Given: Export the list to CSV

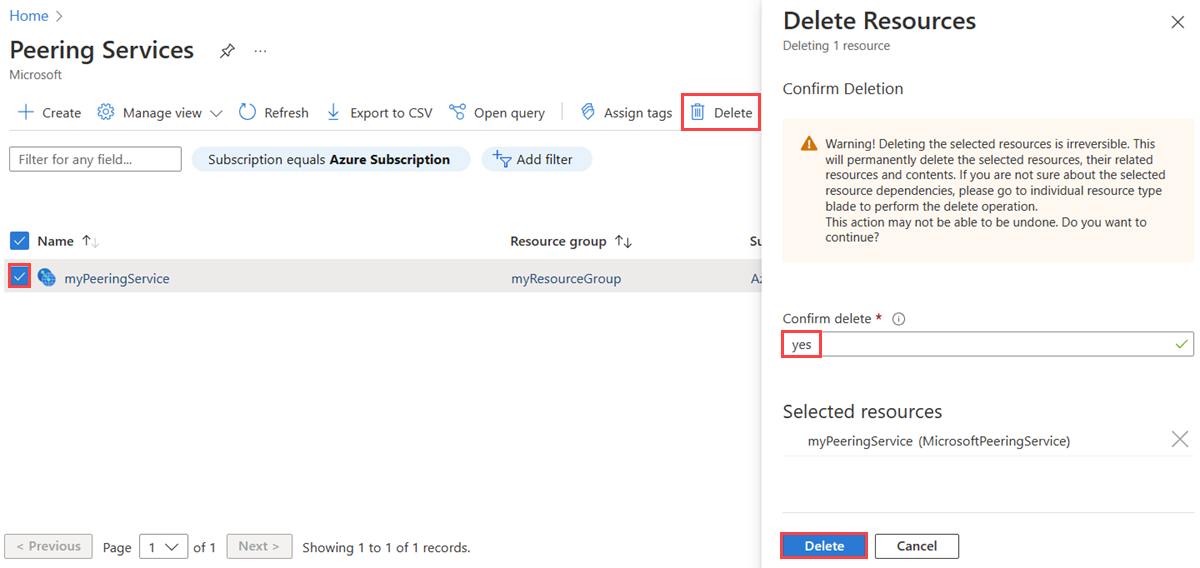Looking at the screenshot, I should tap(380, 113).
